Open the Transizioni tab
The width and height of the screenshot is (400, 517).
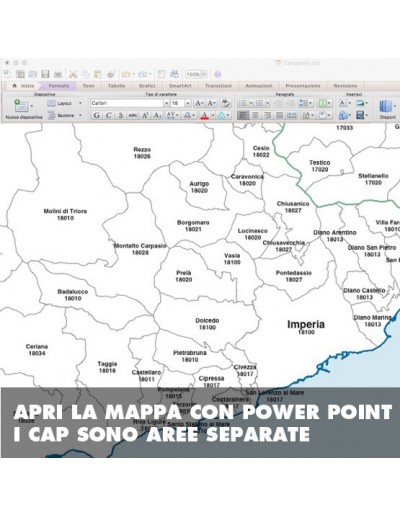[x=218, y=86]
